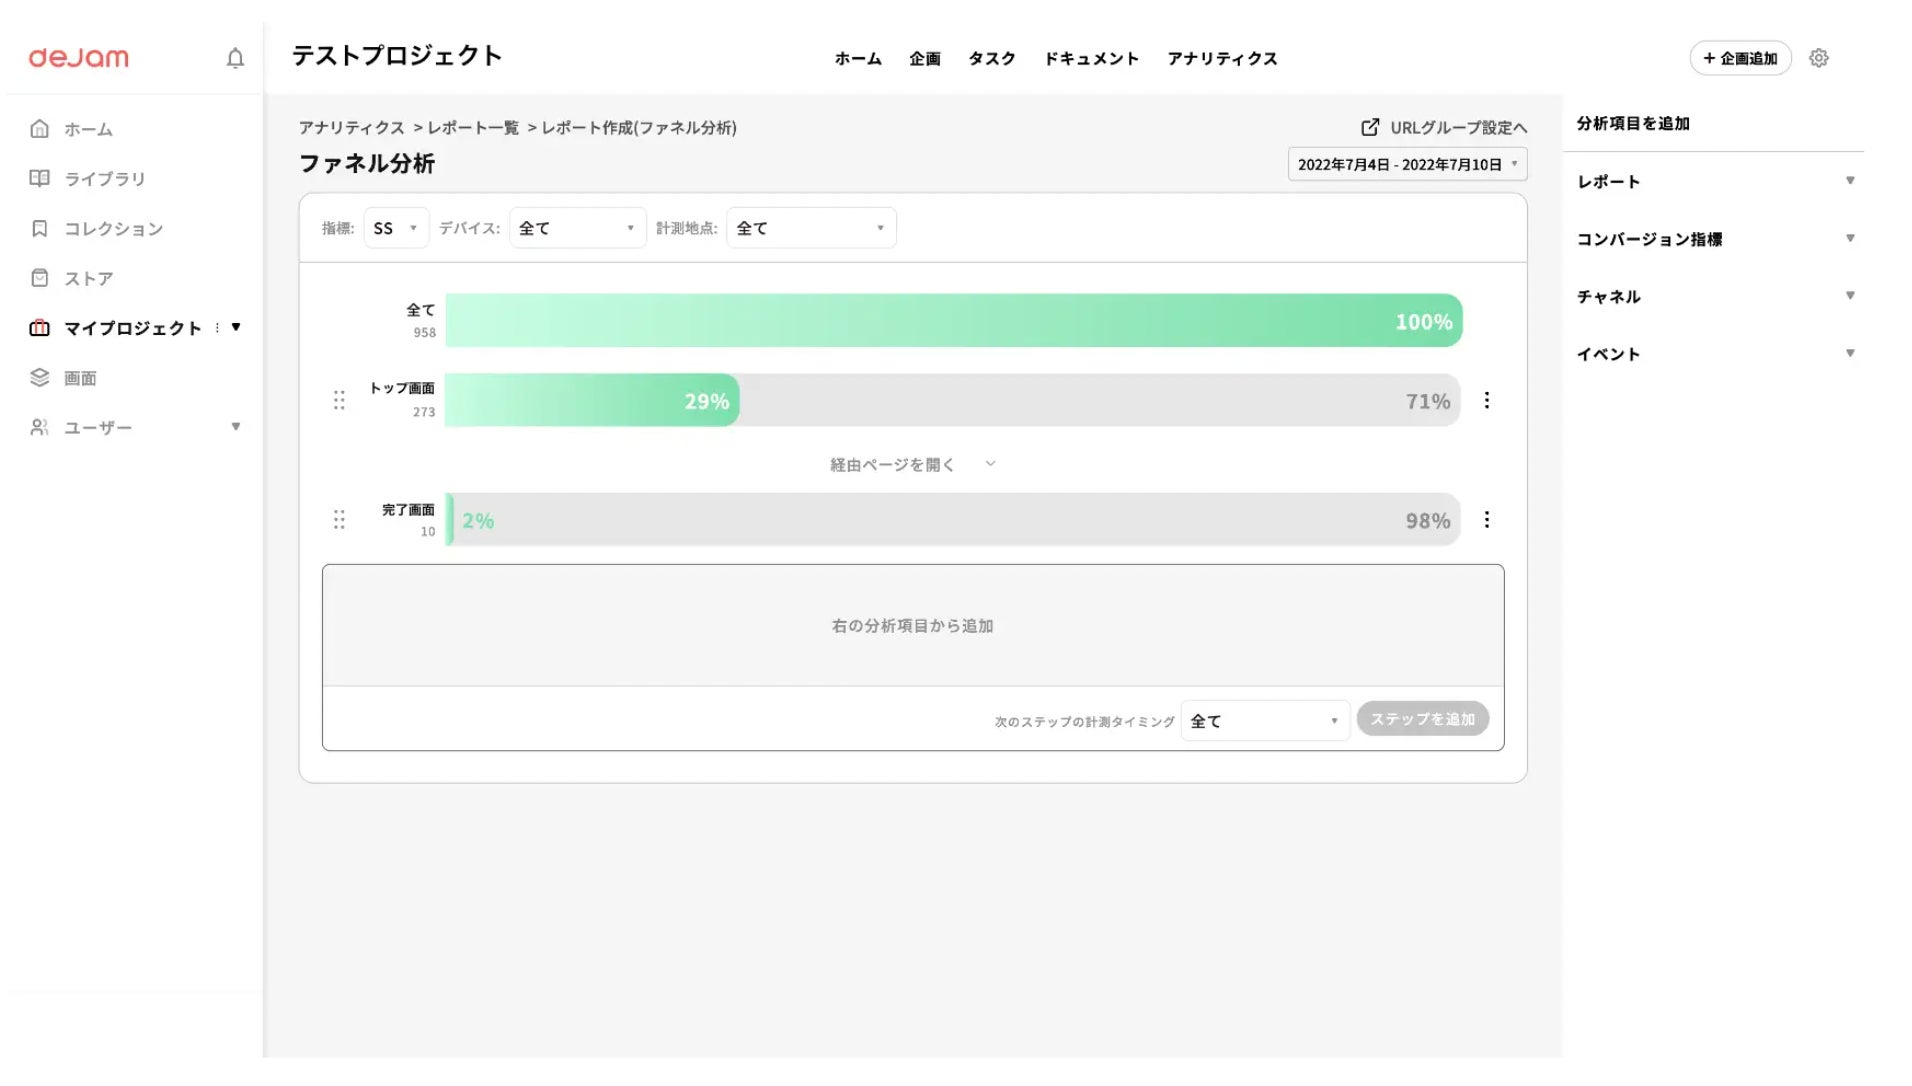Expand the 経由ページを開く section
Viewport: 1912px width, 1086px height.
pos(912,464)
